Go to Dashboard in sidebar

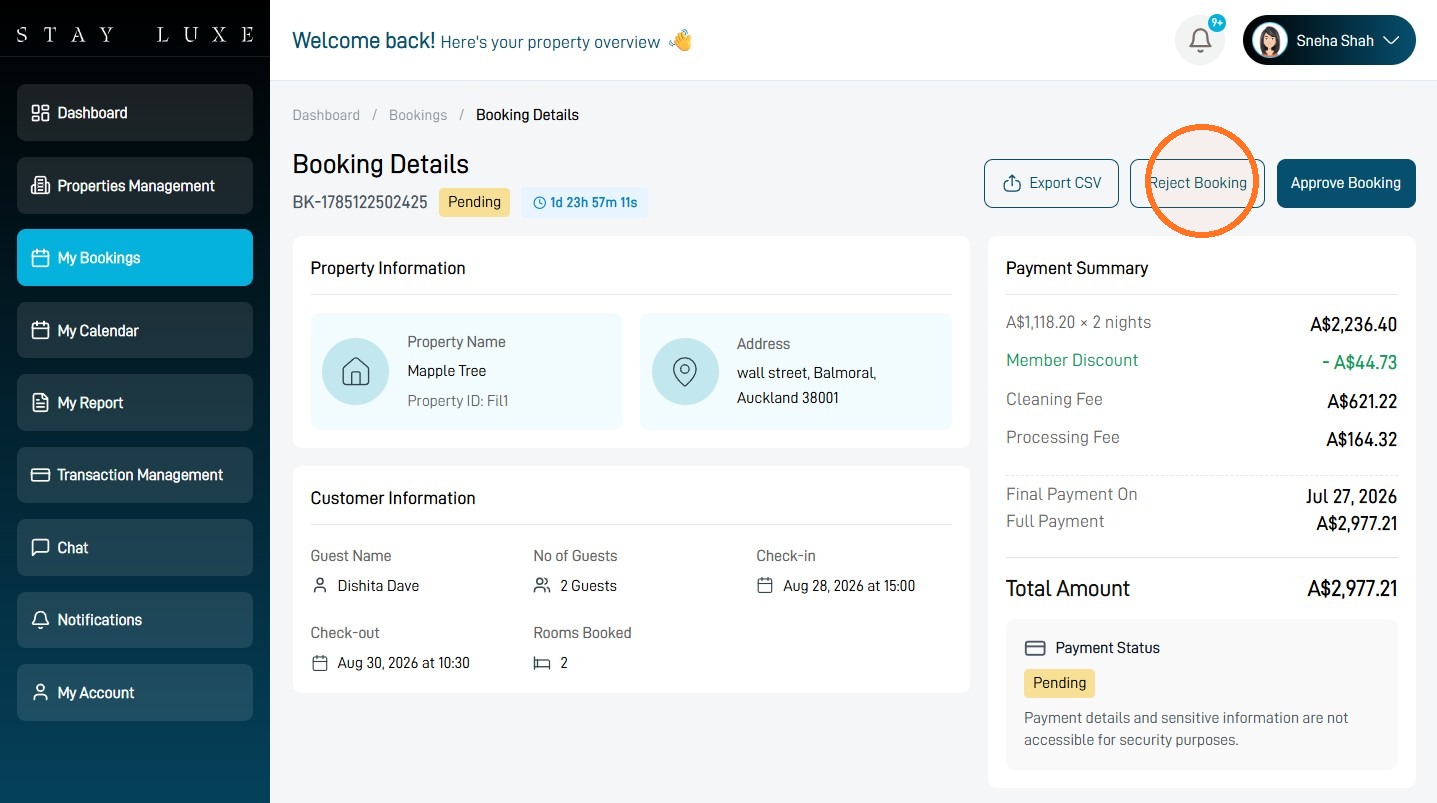135,113
